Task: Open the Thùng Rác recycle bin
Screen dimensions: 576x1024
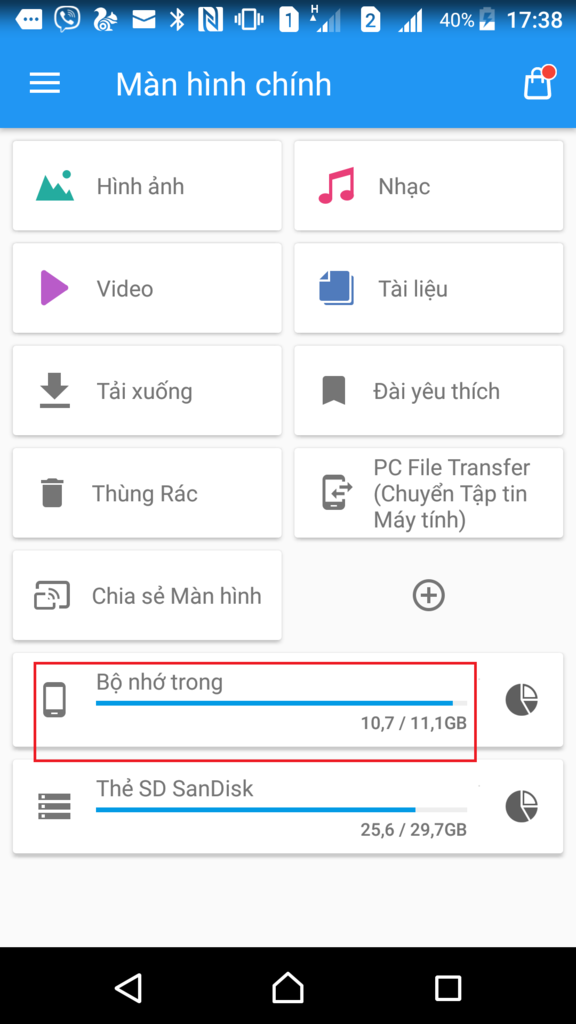Action: (x=147, y=493)
